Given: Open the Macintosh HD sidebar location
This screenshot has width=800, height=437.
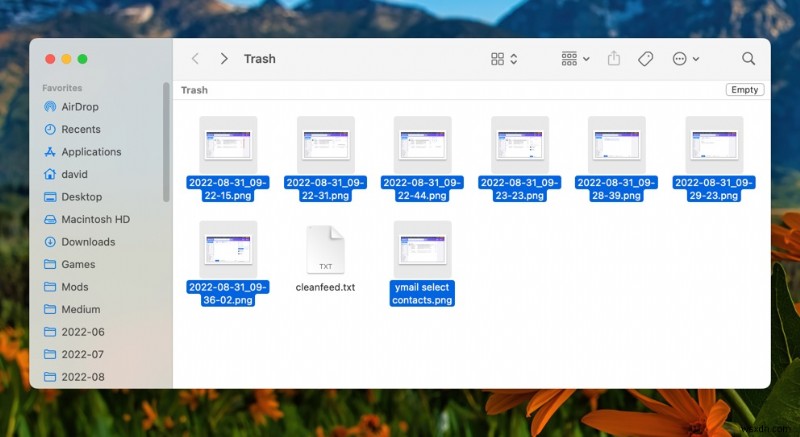Looking at the screenshot, I should coord(87,219).
